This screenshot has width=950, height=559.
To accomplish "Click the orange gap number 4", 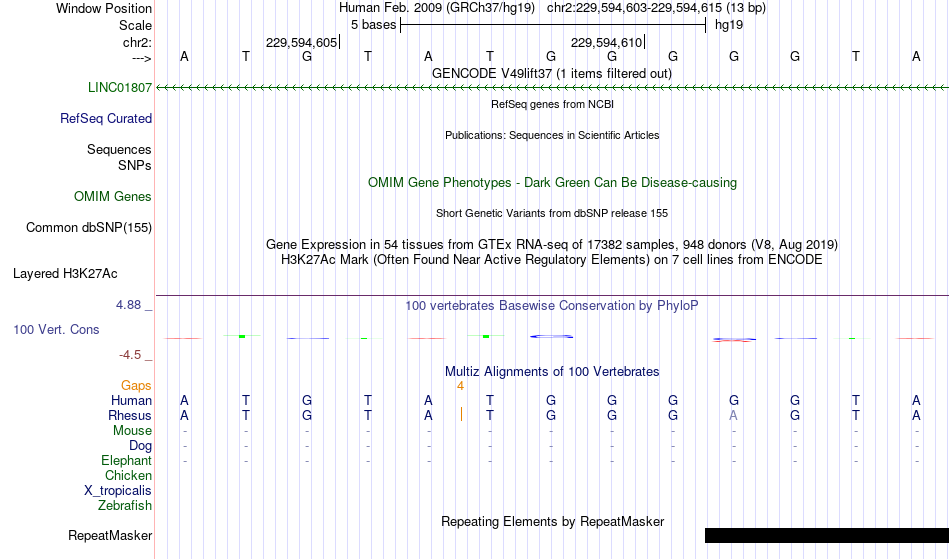I will pos(460,386).
